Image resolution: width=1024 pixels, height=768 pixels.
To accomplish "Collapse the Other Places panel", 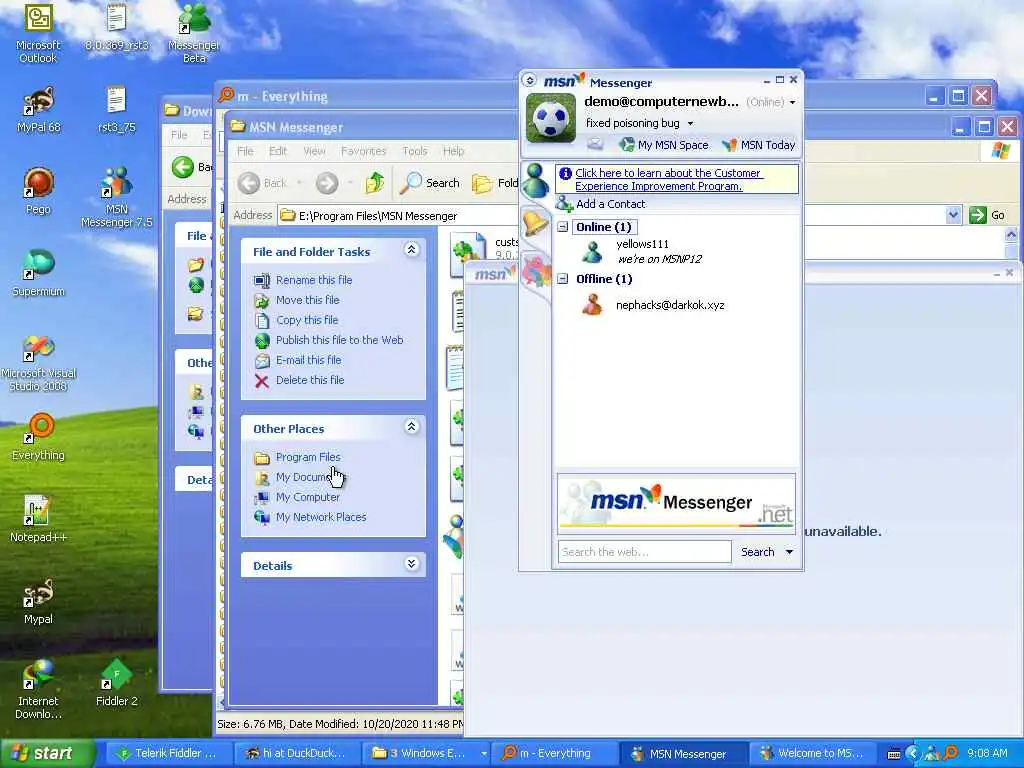I will tap(411, 426).
